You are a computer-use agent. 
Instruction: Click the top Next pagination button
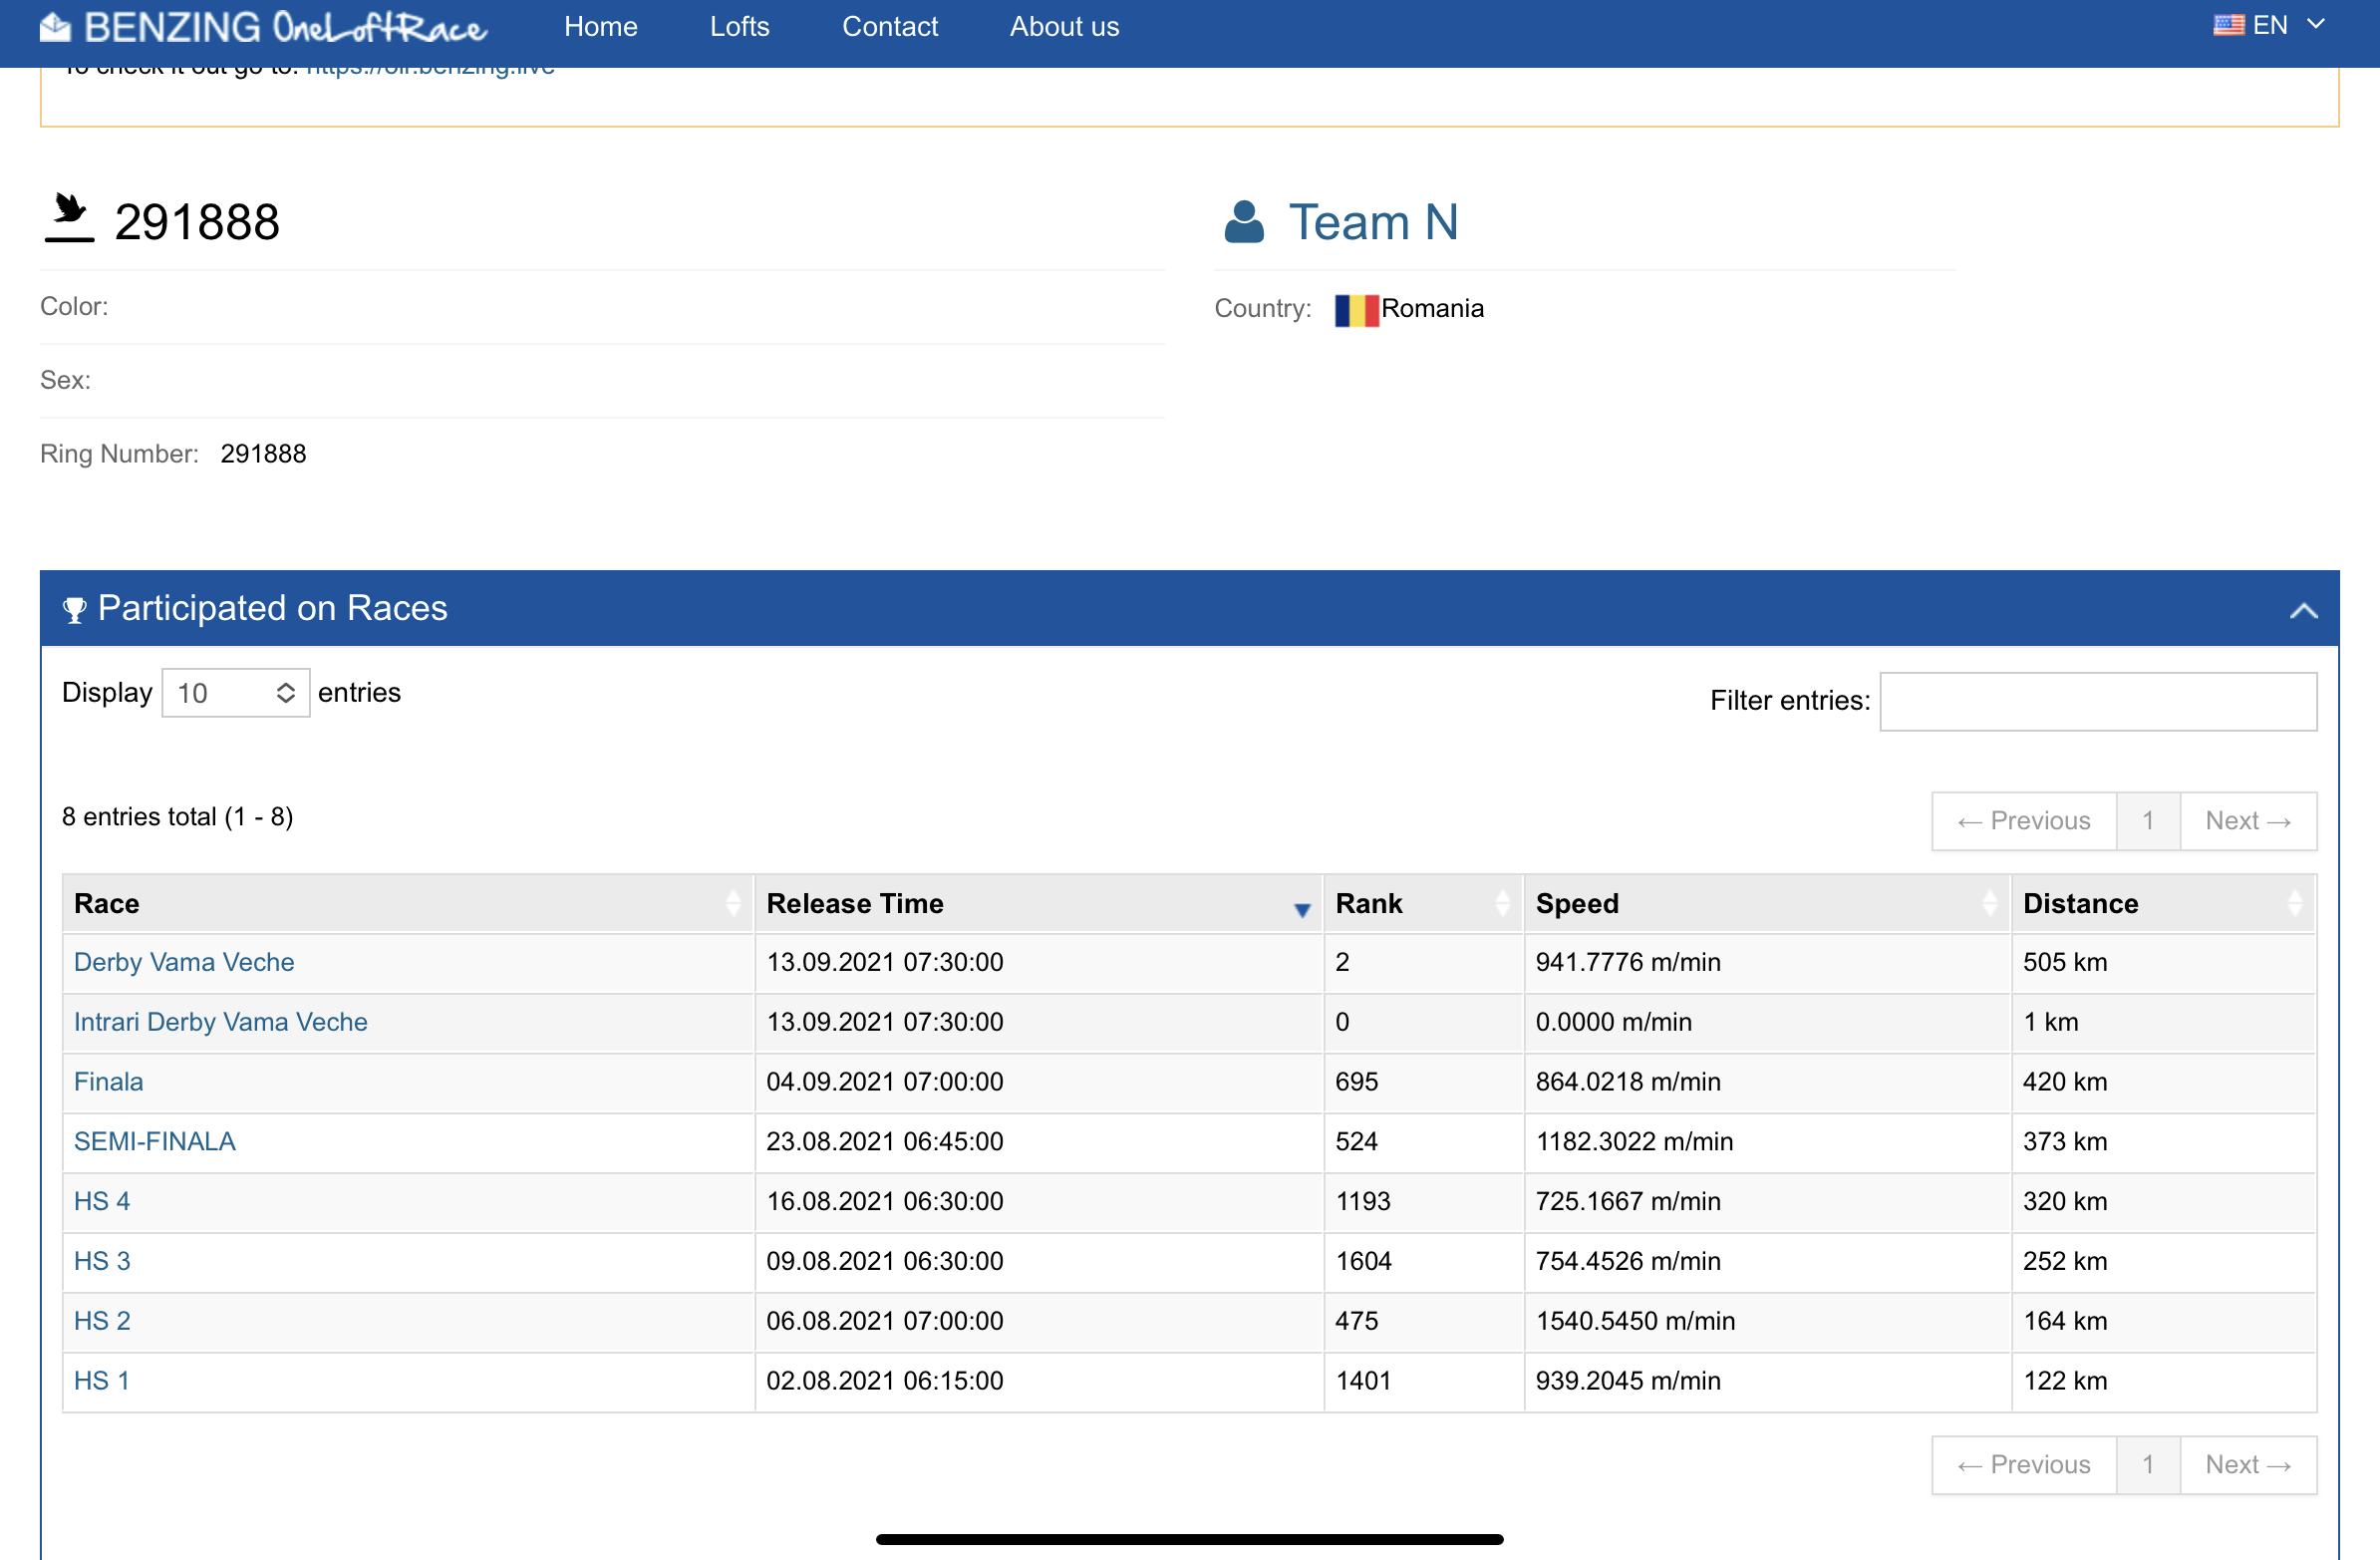(x=2247, y=822)
